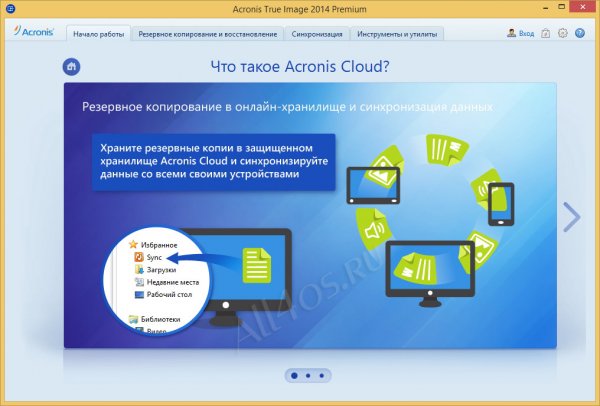Image resolution: width=600 pixels, height=406 pixels.
Task: Switch to the Начало работы tab
Action: (98, 34)
